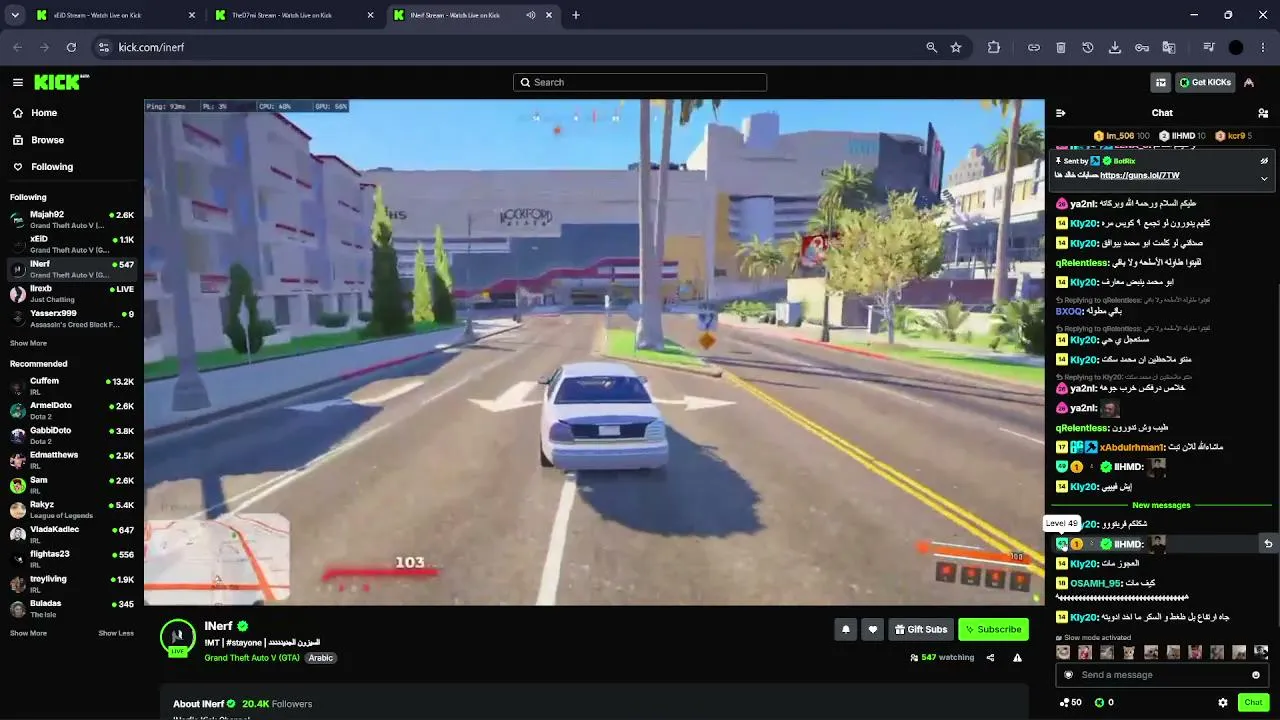The width and height of the screenshot is (1280, 720).
Task: Open VladaKadlec recommended channel
Action: click(x=72, y=534)
